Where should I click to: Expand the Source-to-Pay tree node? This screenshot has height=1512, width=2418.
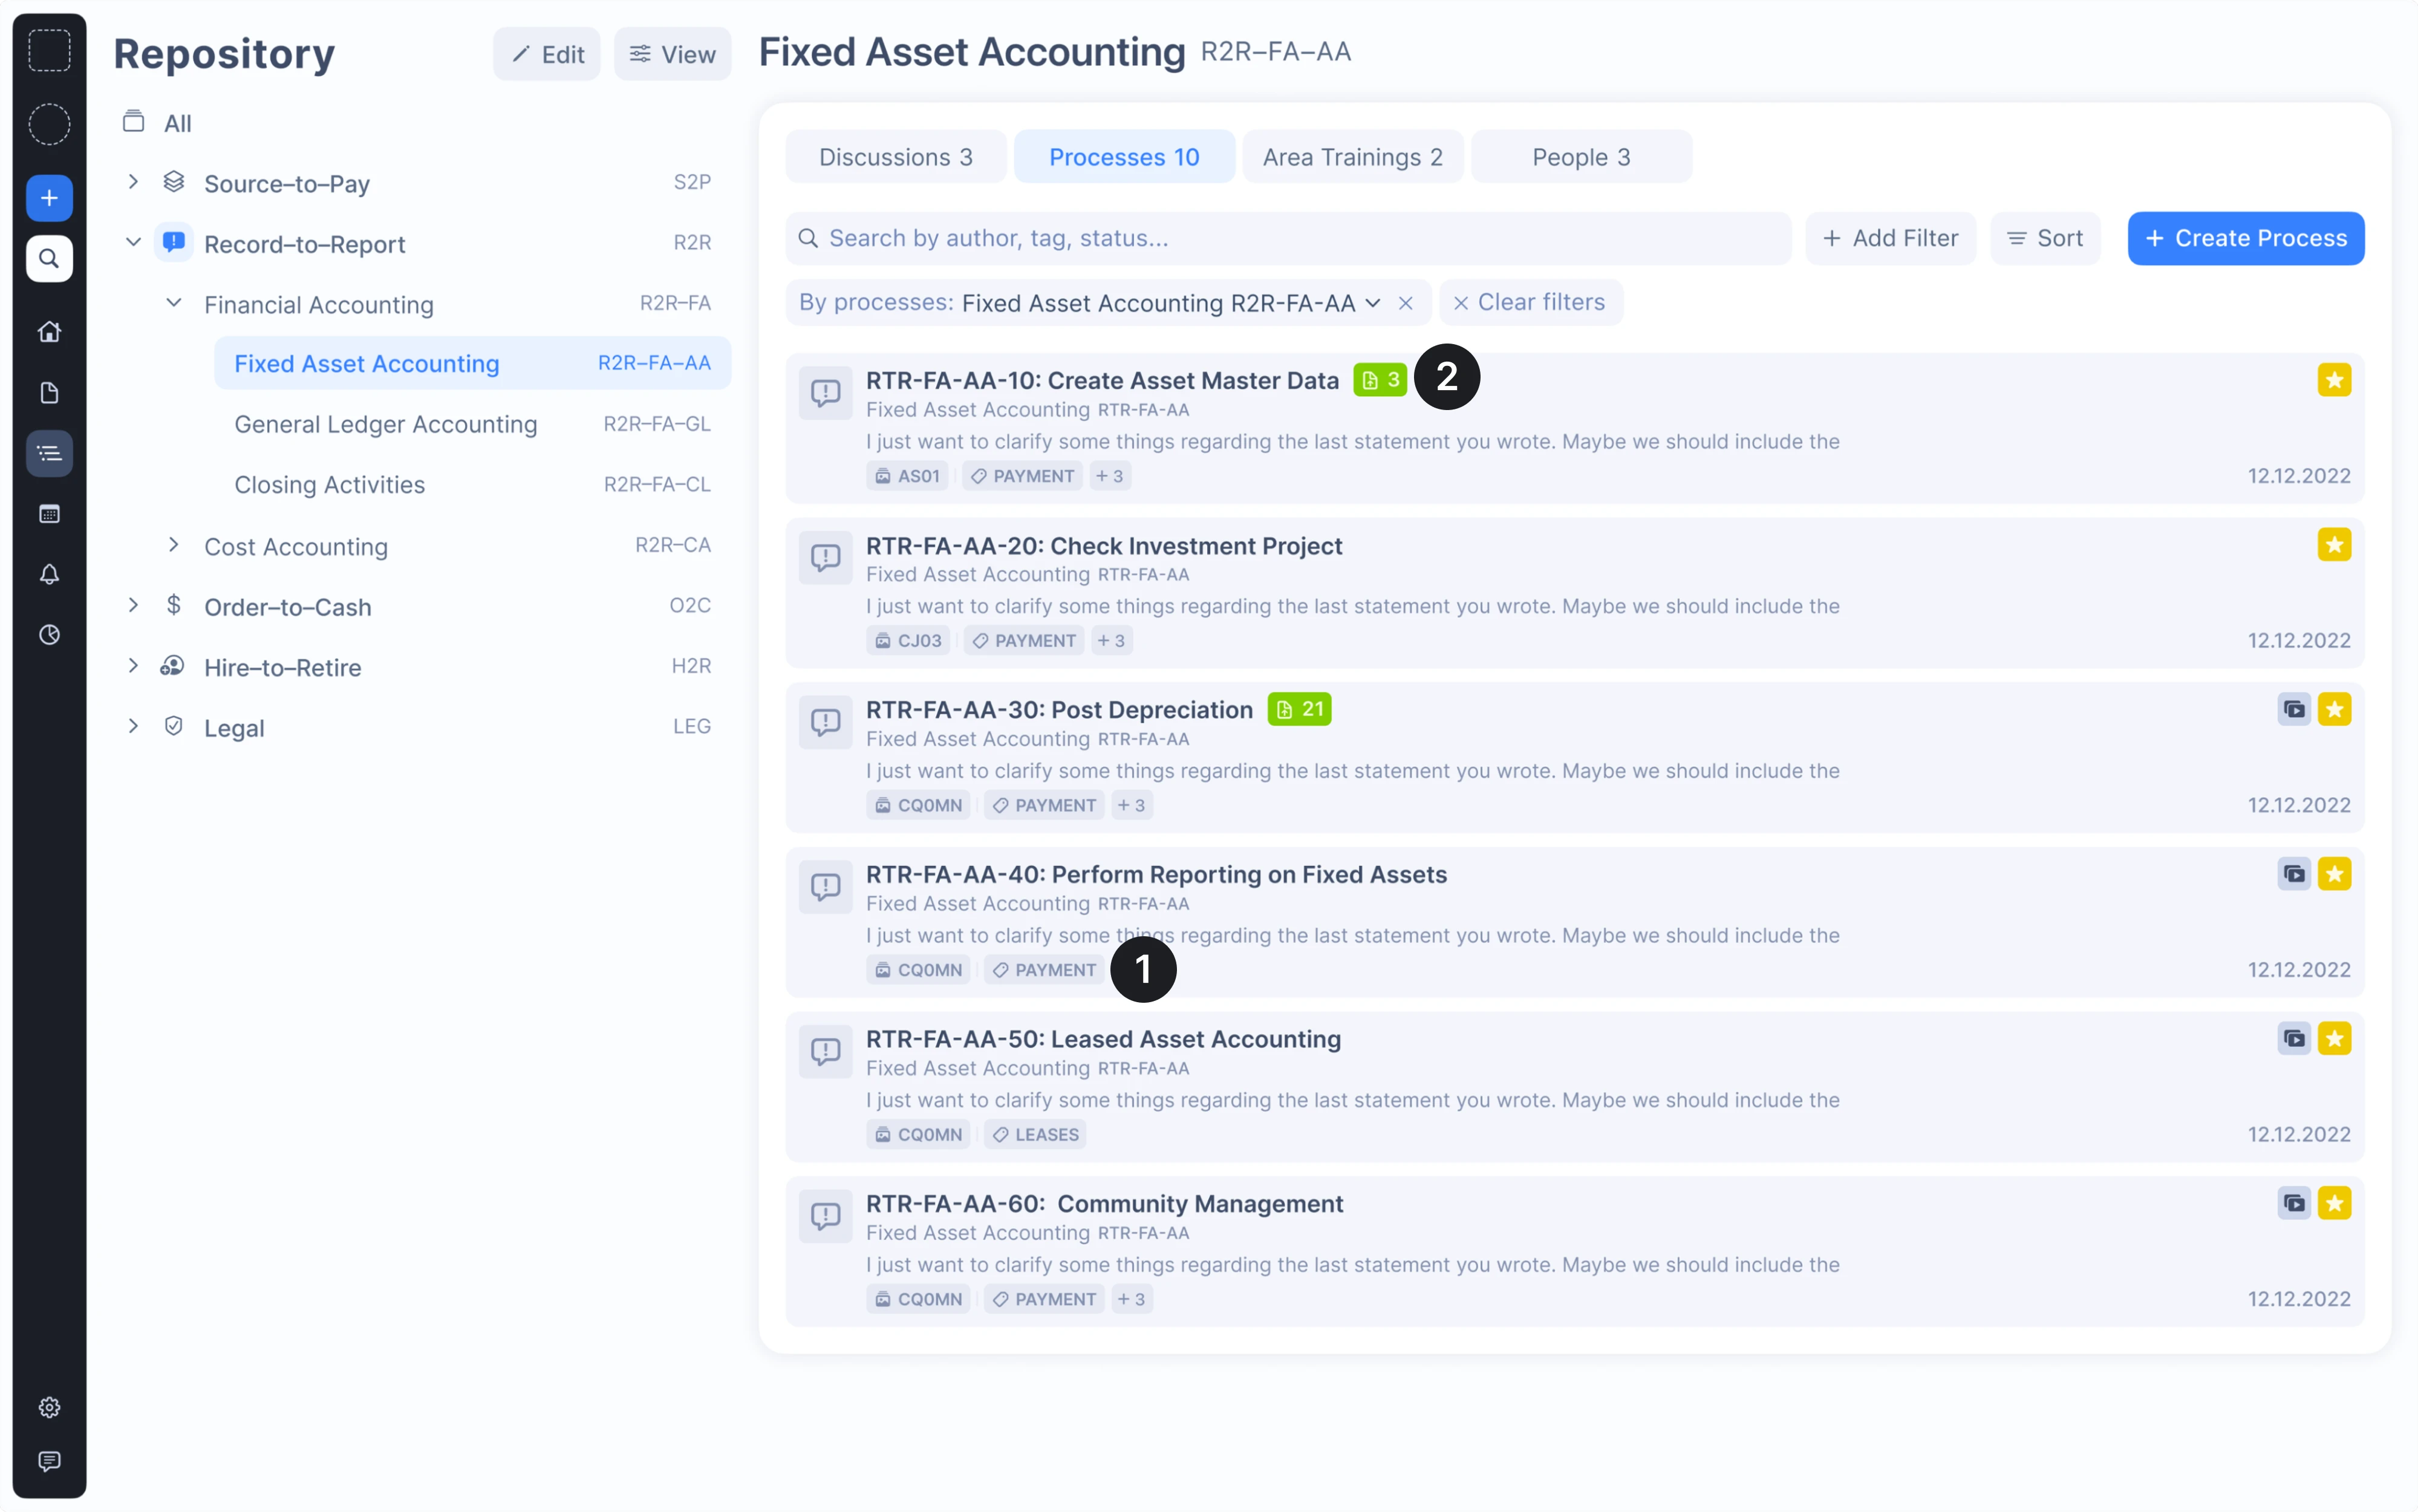click(x=133, y=182)
